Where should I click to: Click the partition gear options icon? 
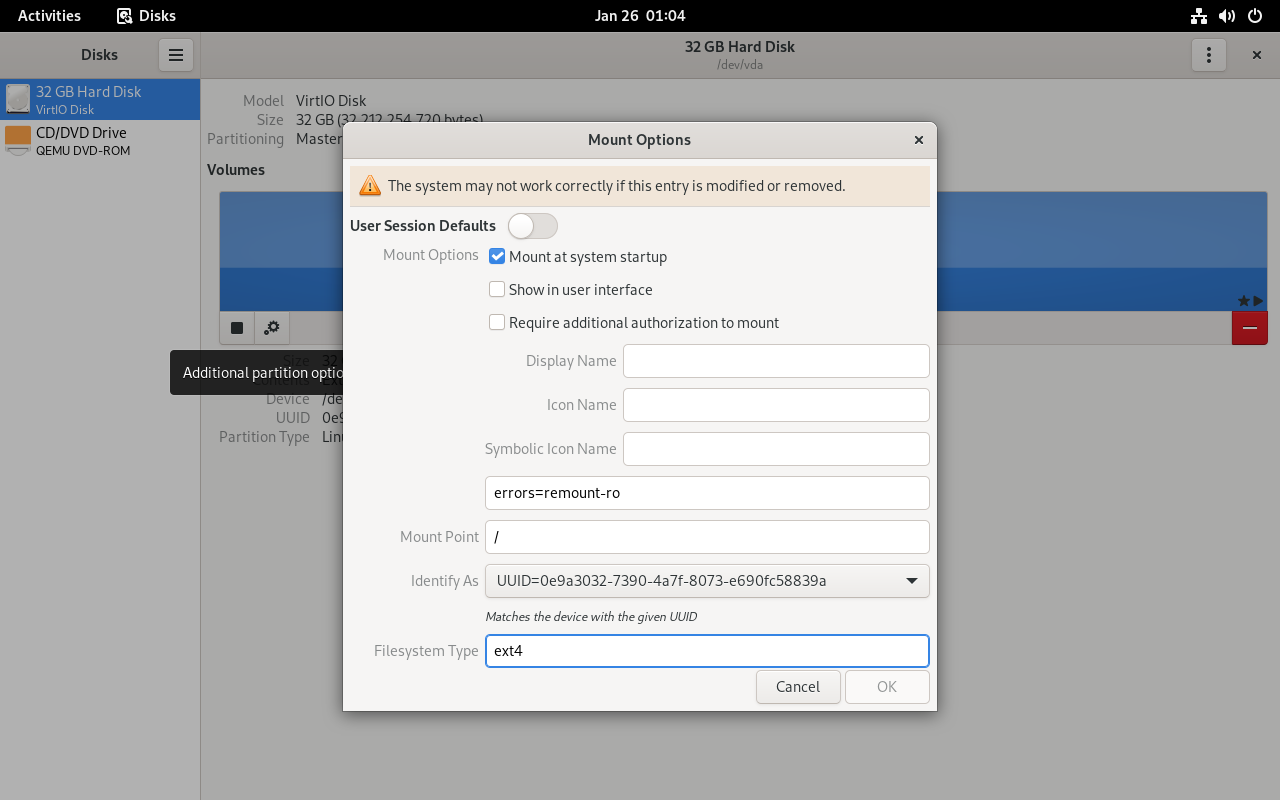coord(271,327)
